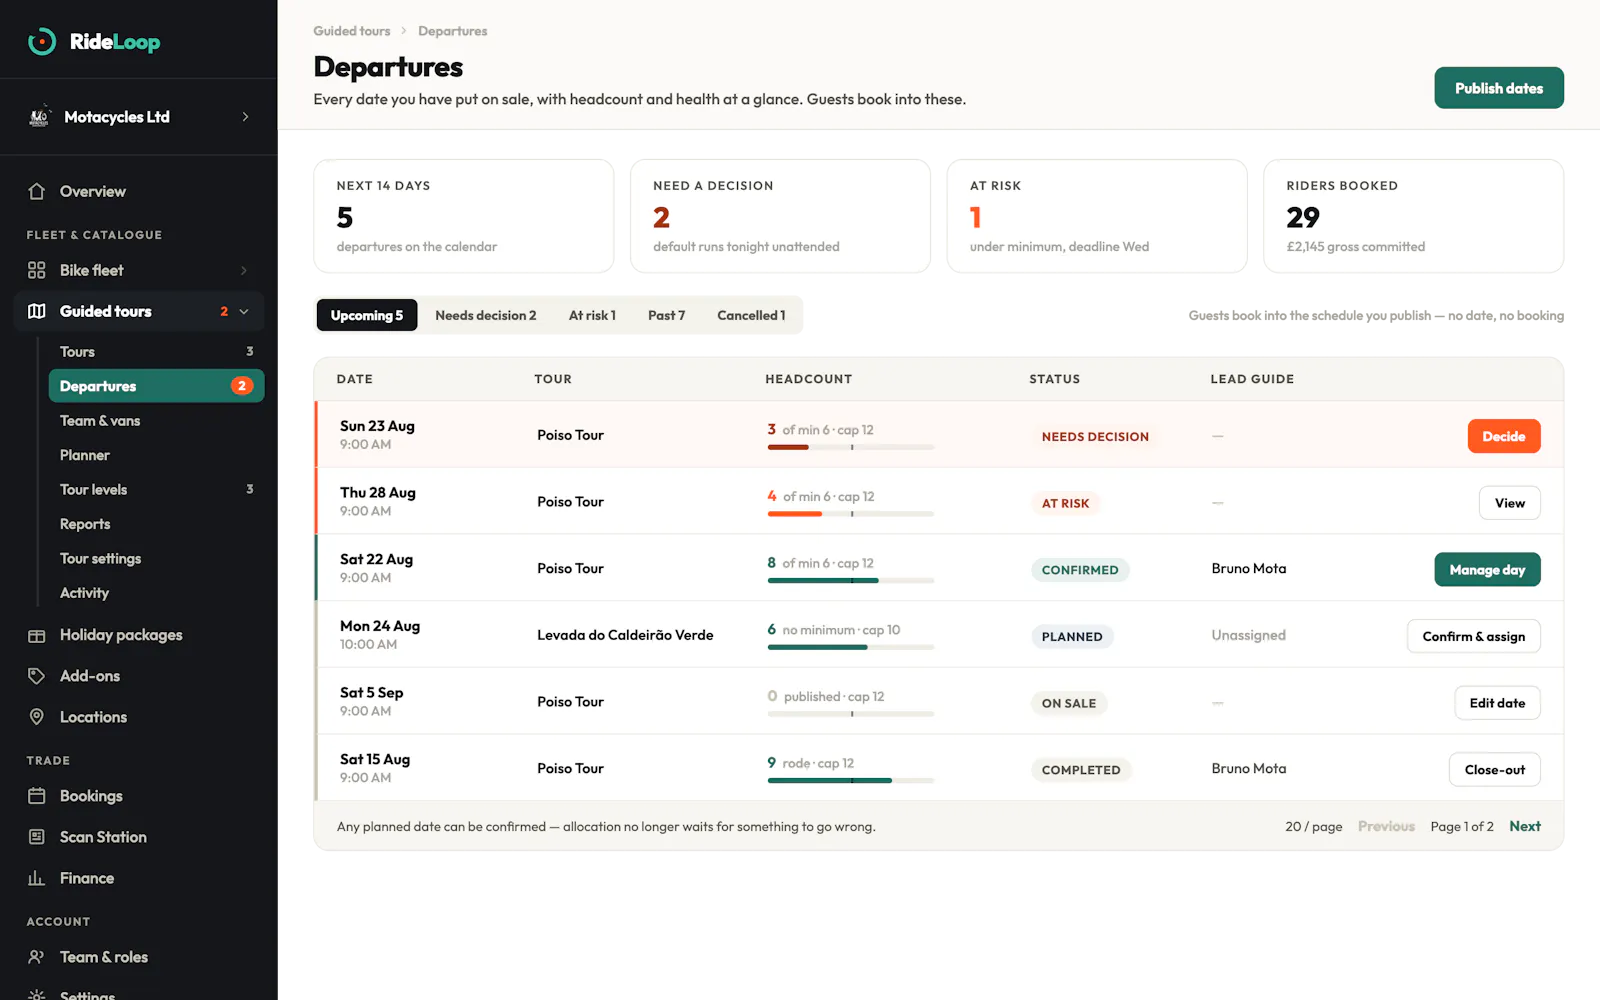Viewport: 1600px width, 1000px height.
Task: Click the DATE column header
Action: coord(354,379)
